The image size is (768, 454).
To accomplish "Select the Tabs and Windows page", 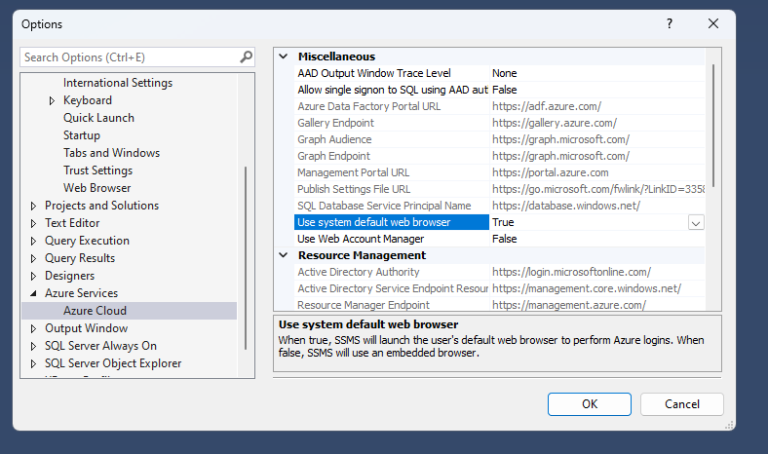I will point(111,153).
